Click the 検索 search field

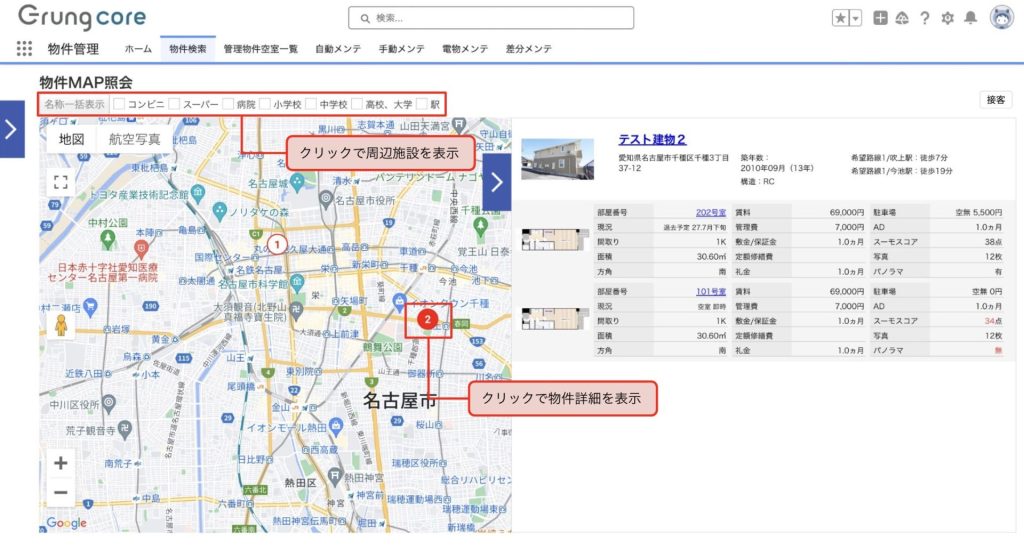click(490, 18)
